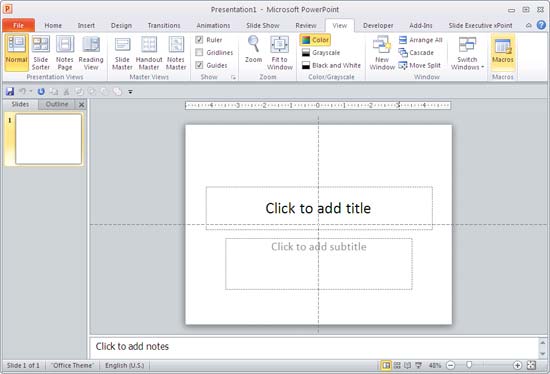Close the slides pane
This screenshot has width=550, height=374.
click(81, 105)
